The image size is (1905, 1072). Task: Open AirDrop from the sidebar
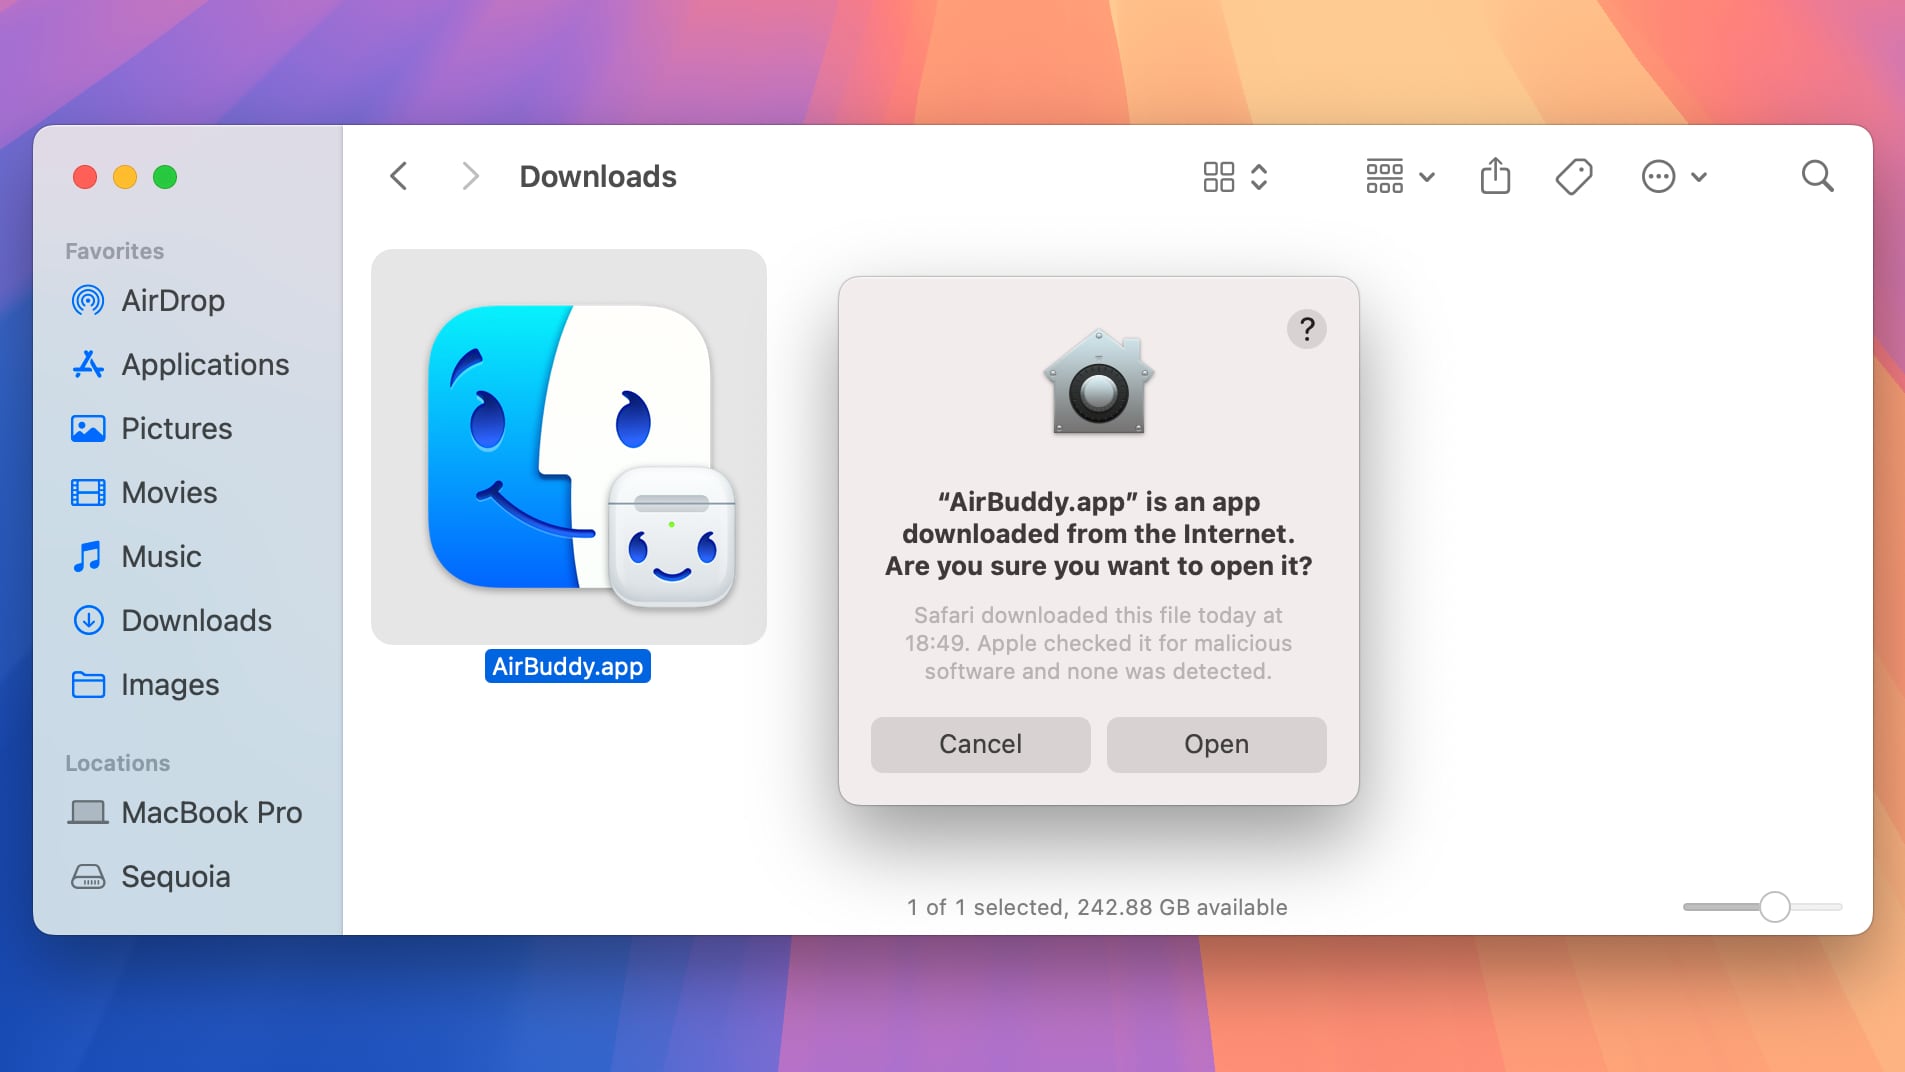tap(173, 300)
